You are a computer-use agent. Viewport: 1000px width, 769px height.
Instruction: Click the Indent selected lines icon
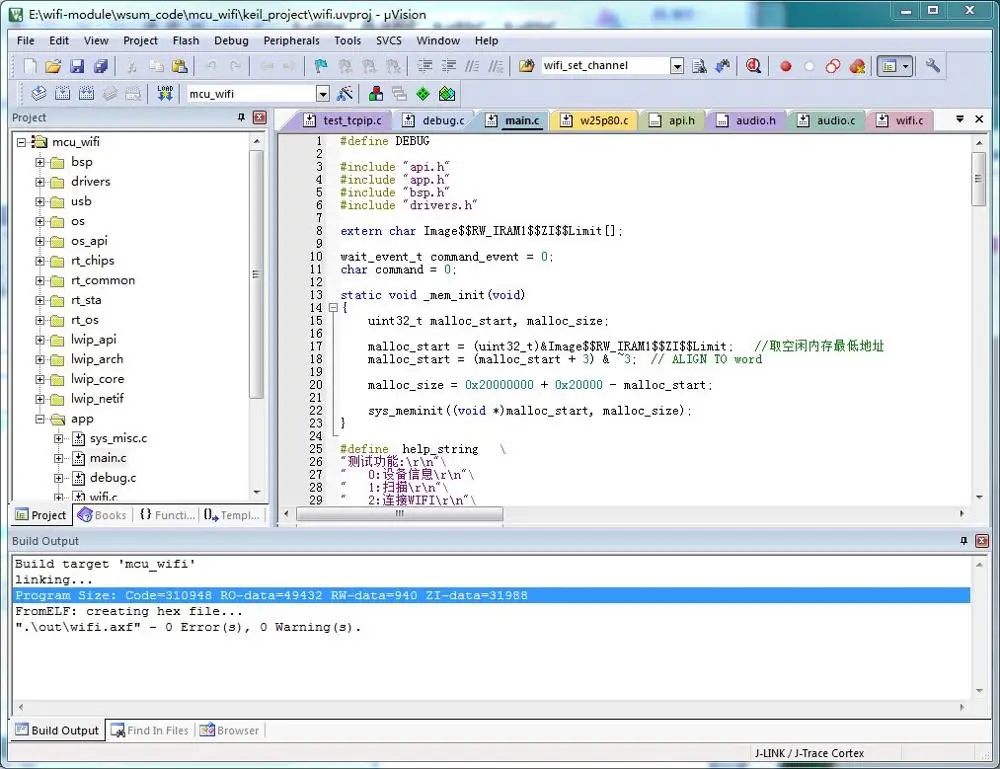425,66
